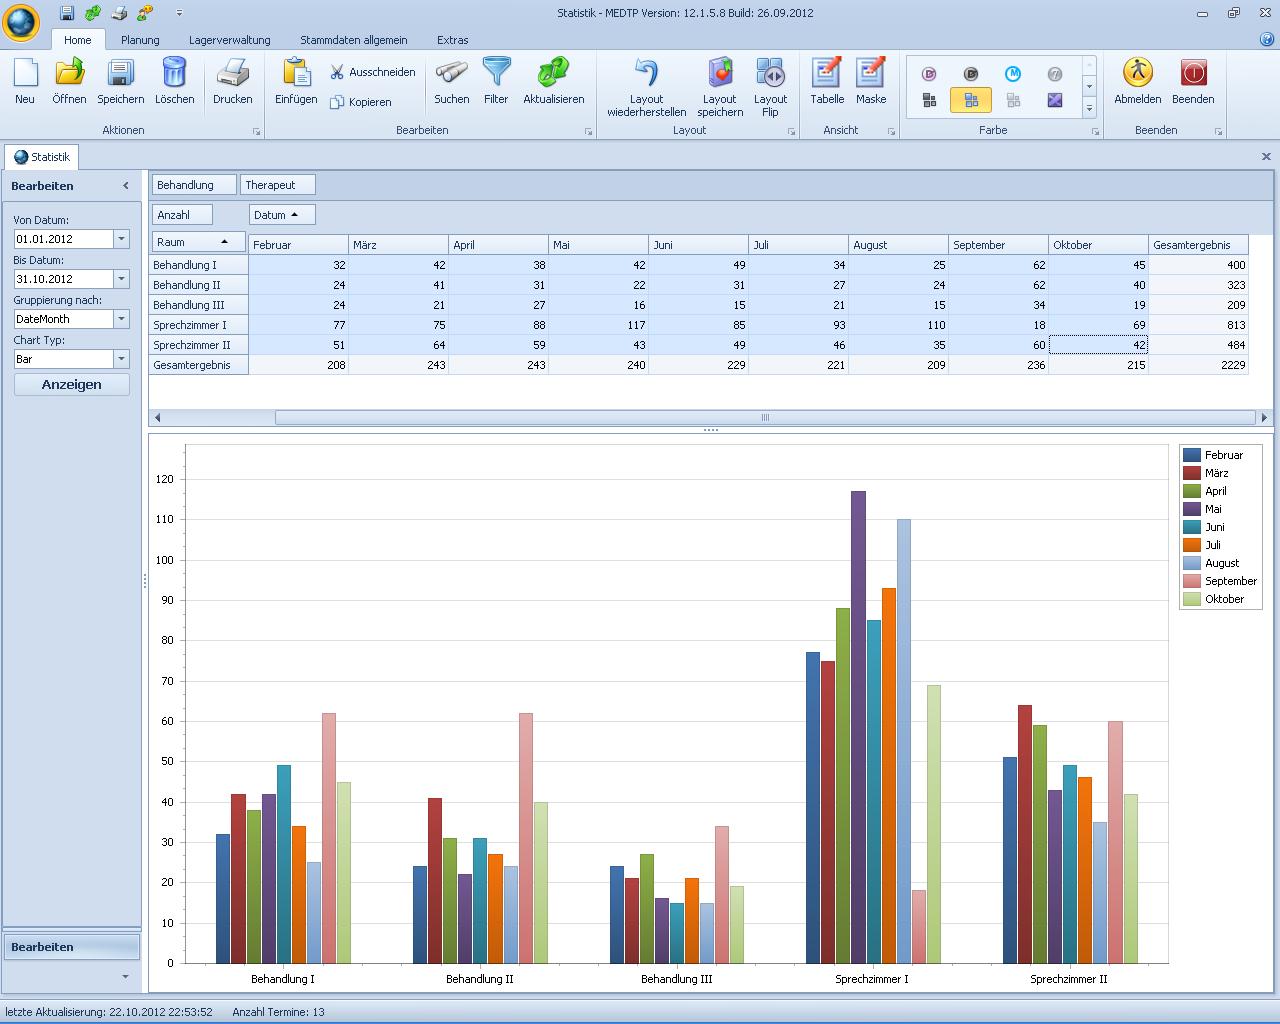The image size is (1280, 1024).
Task: Click the Neu document icon
Action: (25, 74)
